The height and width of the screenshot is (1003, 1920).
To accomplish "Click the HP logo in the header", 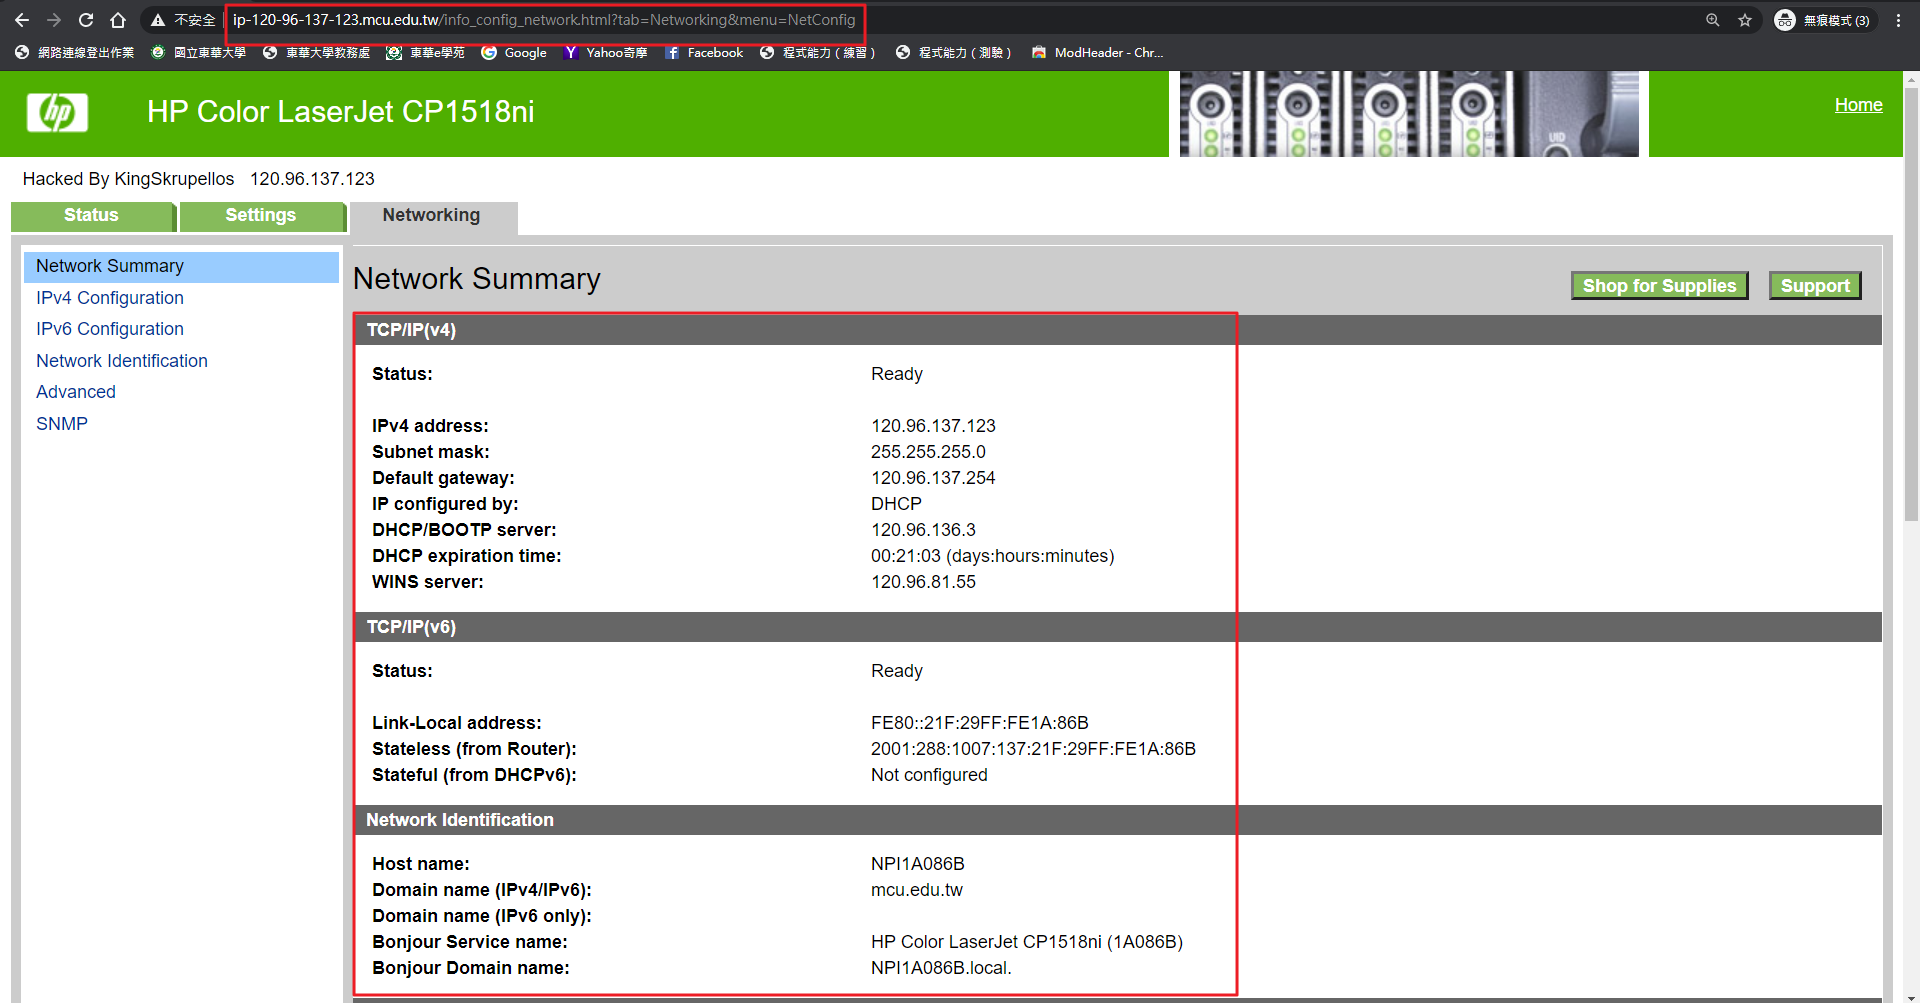I will tap(57, 112).
